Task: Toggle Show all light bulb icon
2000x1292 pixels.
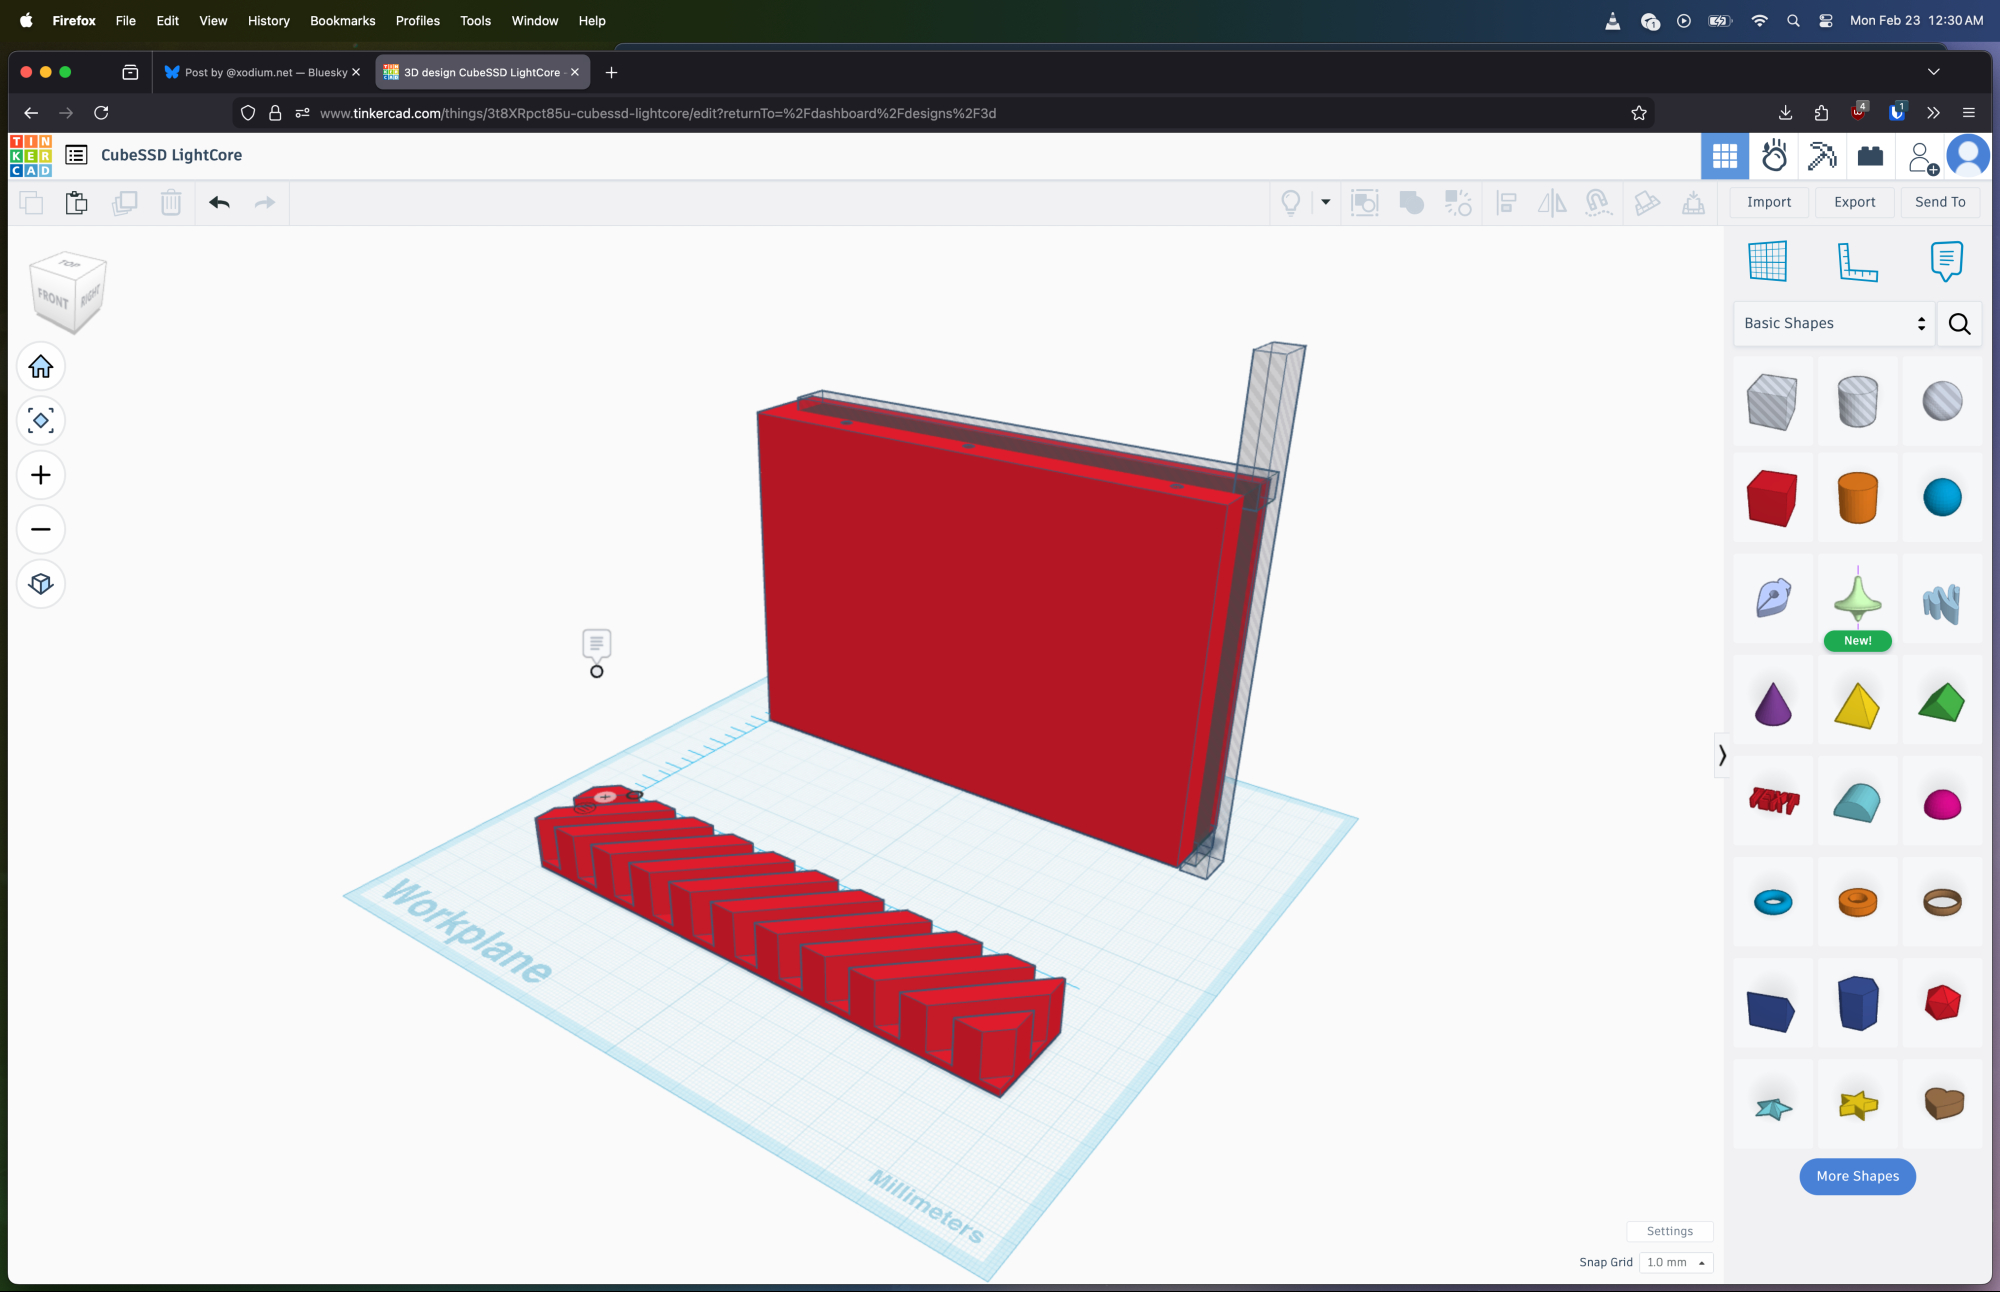Action: click(x=1291, y=203)
